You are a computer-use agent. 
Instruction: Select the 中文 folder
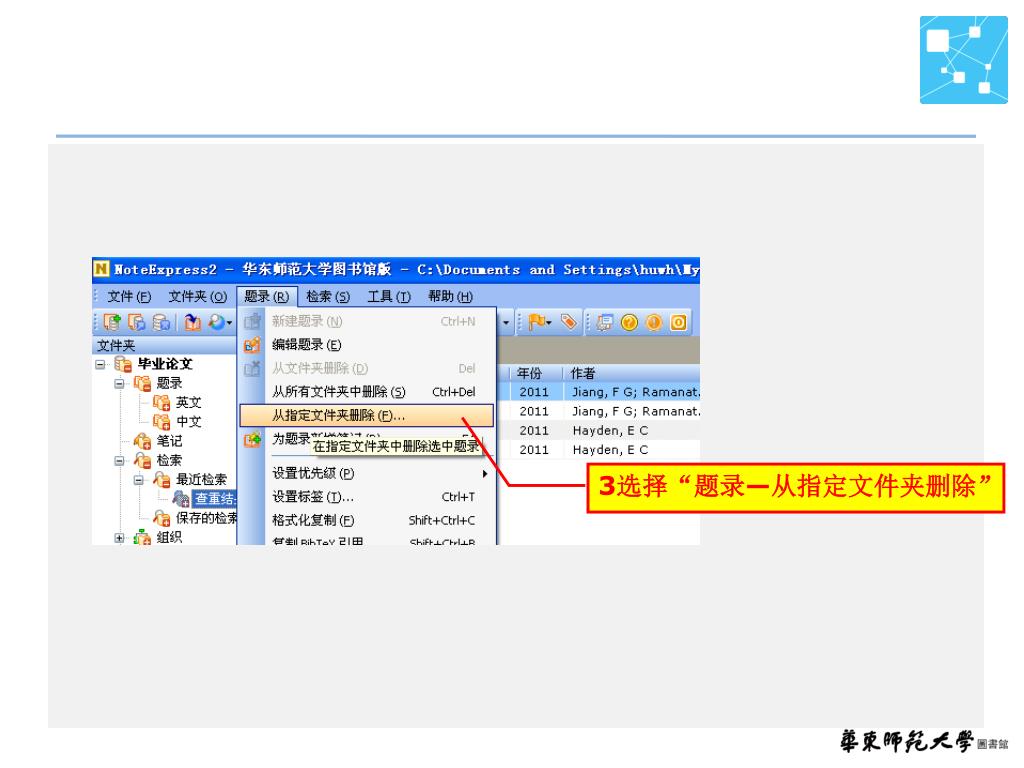(x=189, y=422)
